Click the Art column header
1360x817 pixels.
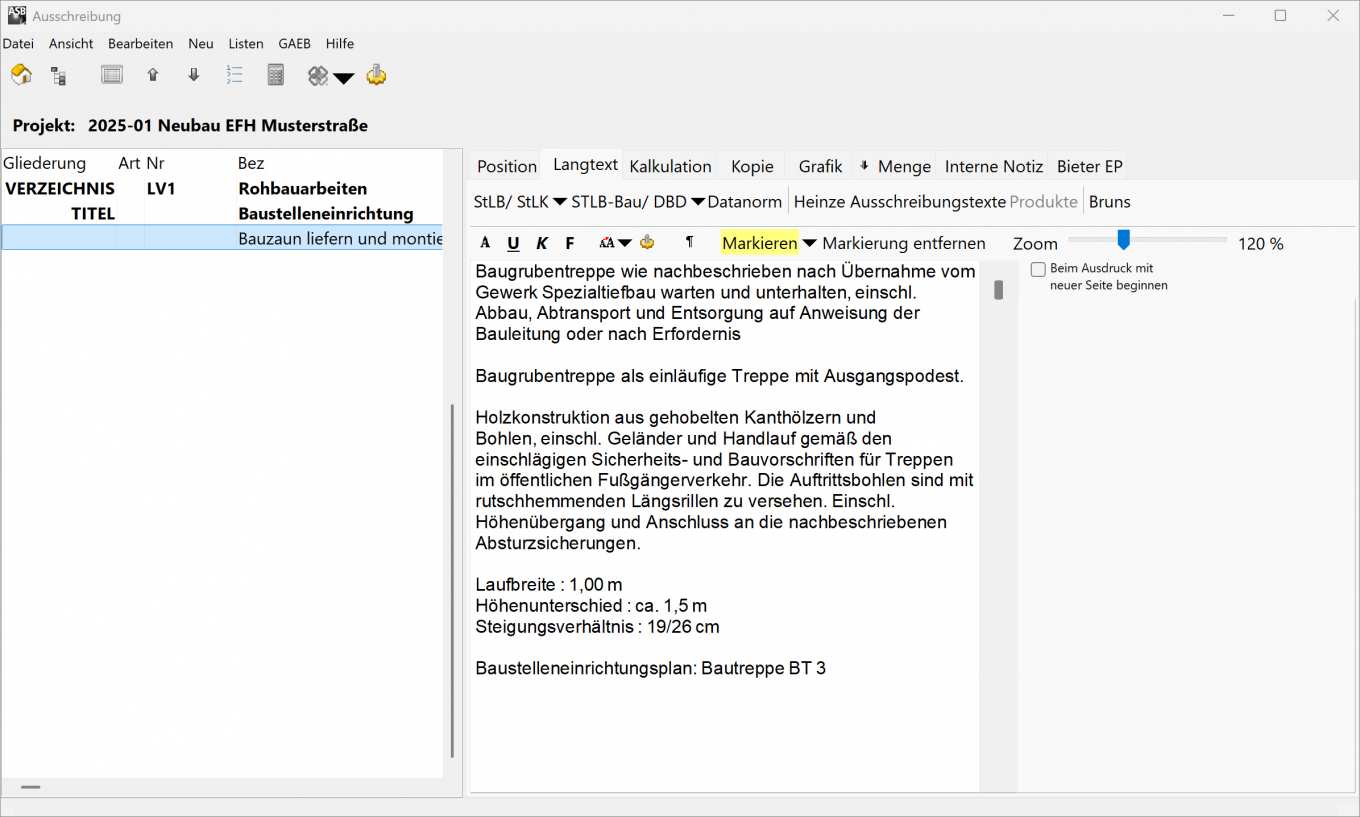coord(129,163)
